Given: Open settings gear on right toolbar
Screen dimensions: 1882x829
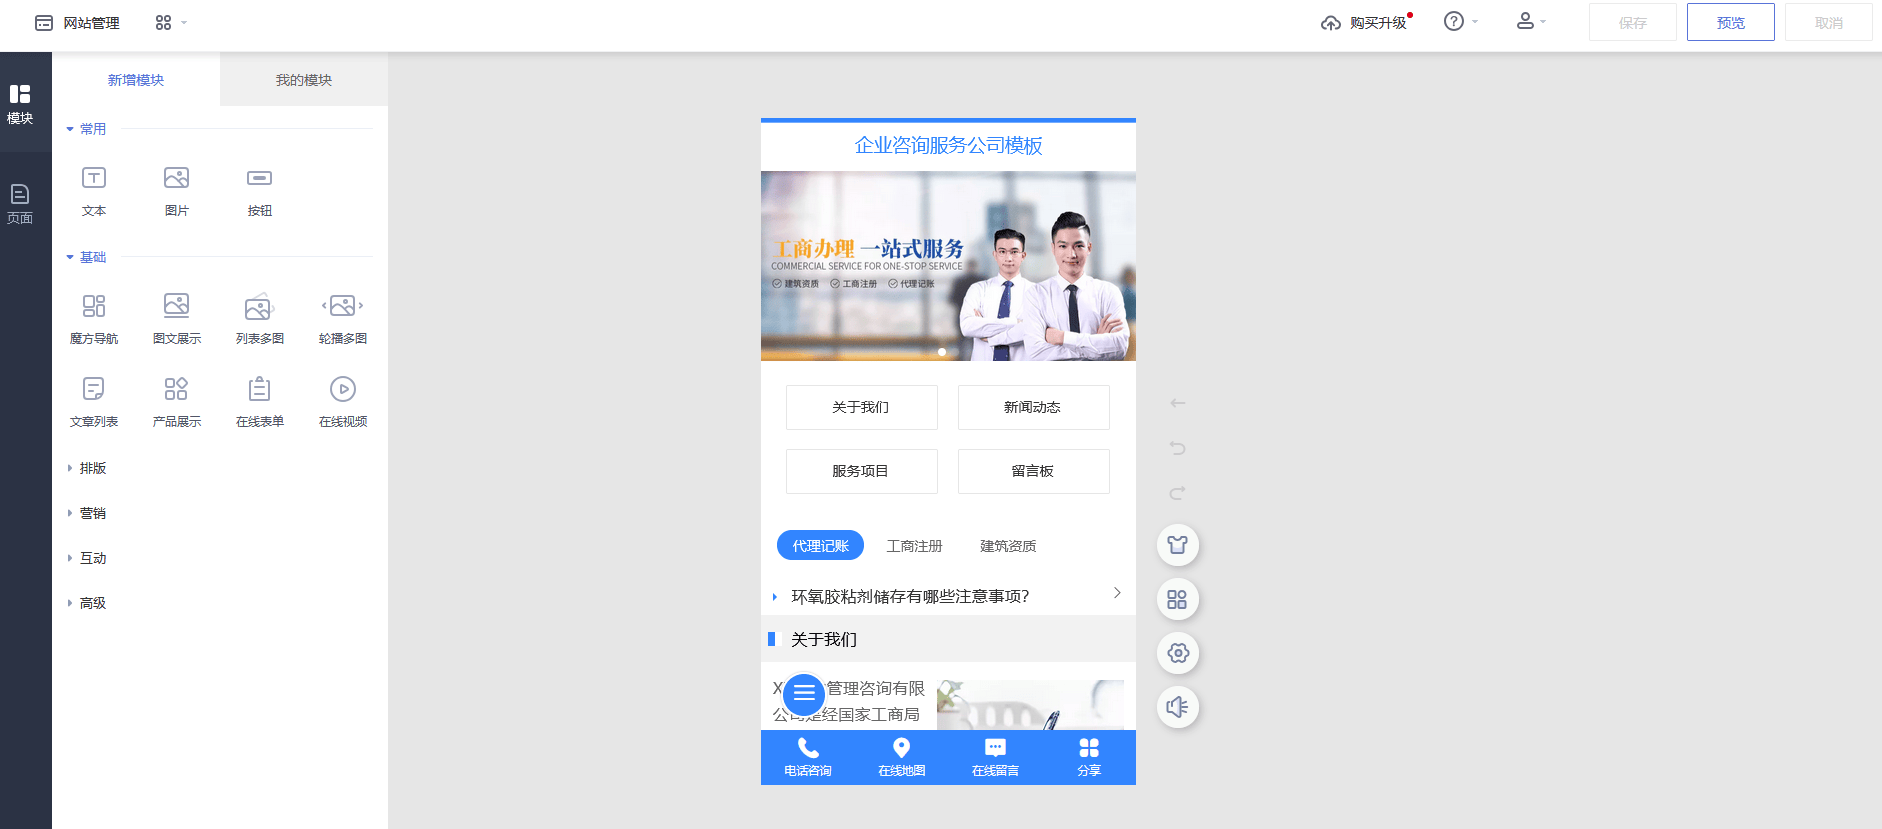Looking at the screenshot, I should click(1177, 653).
